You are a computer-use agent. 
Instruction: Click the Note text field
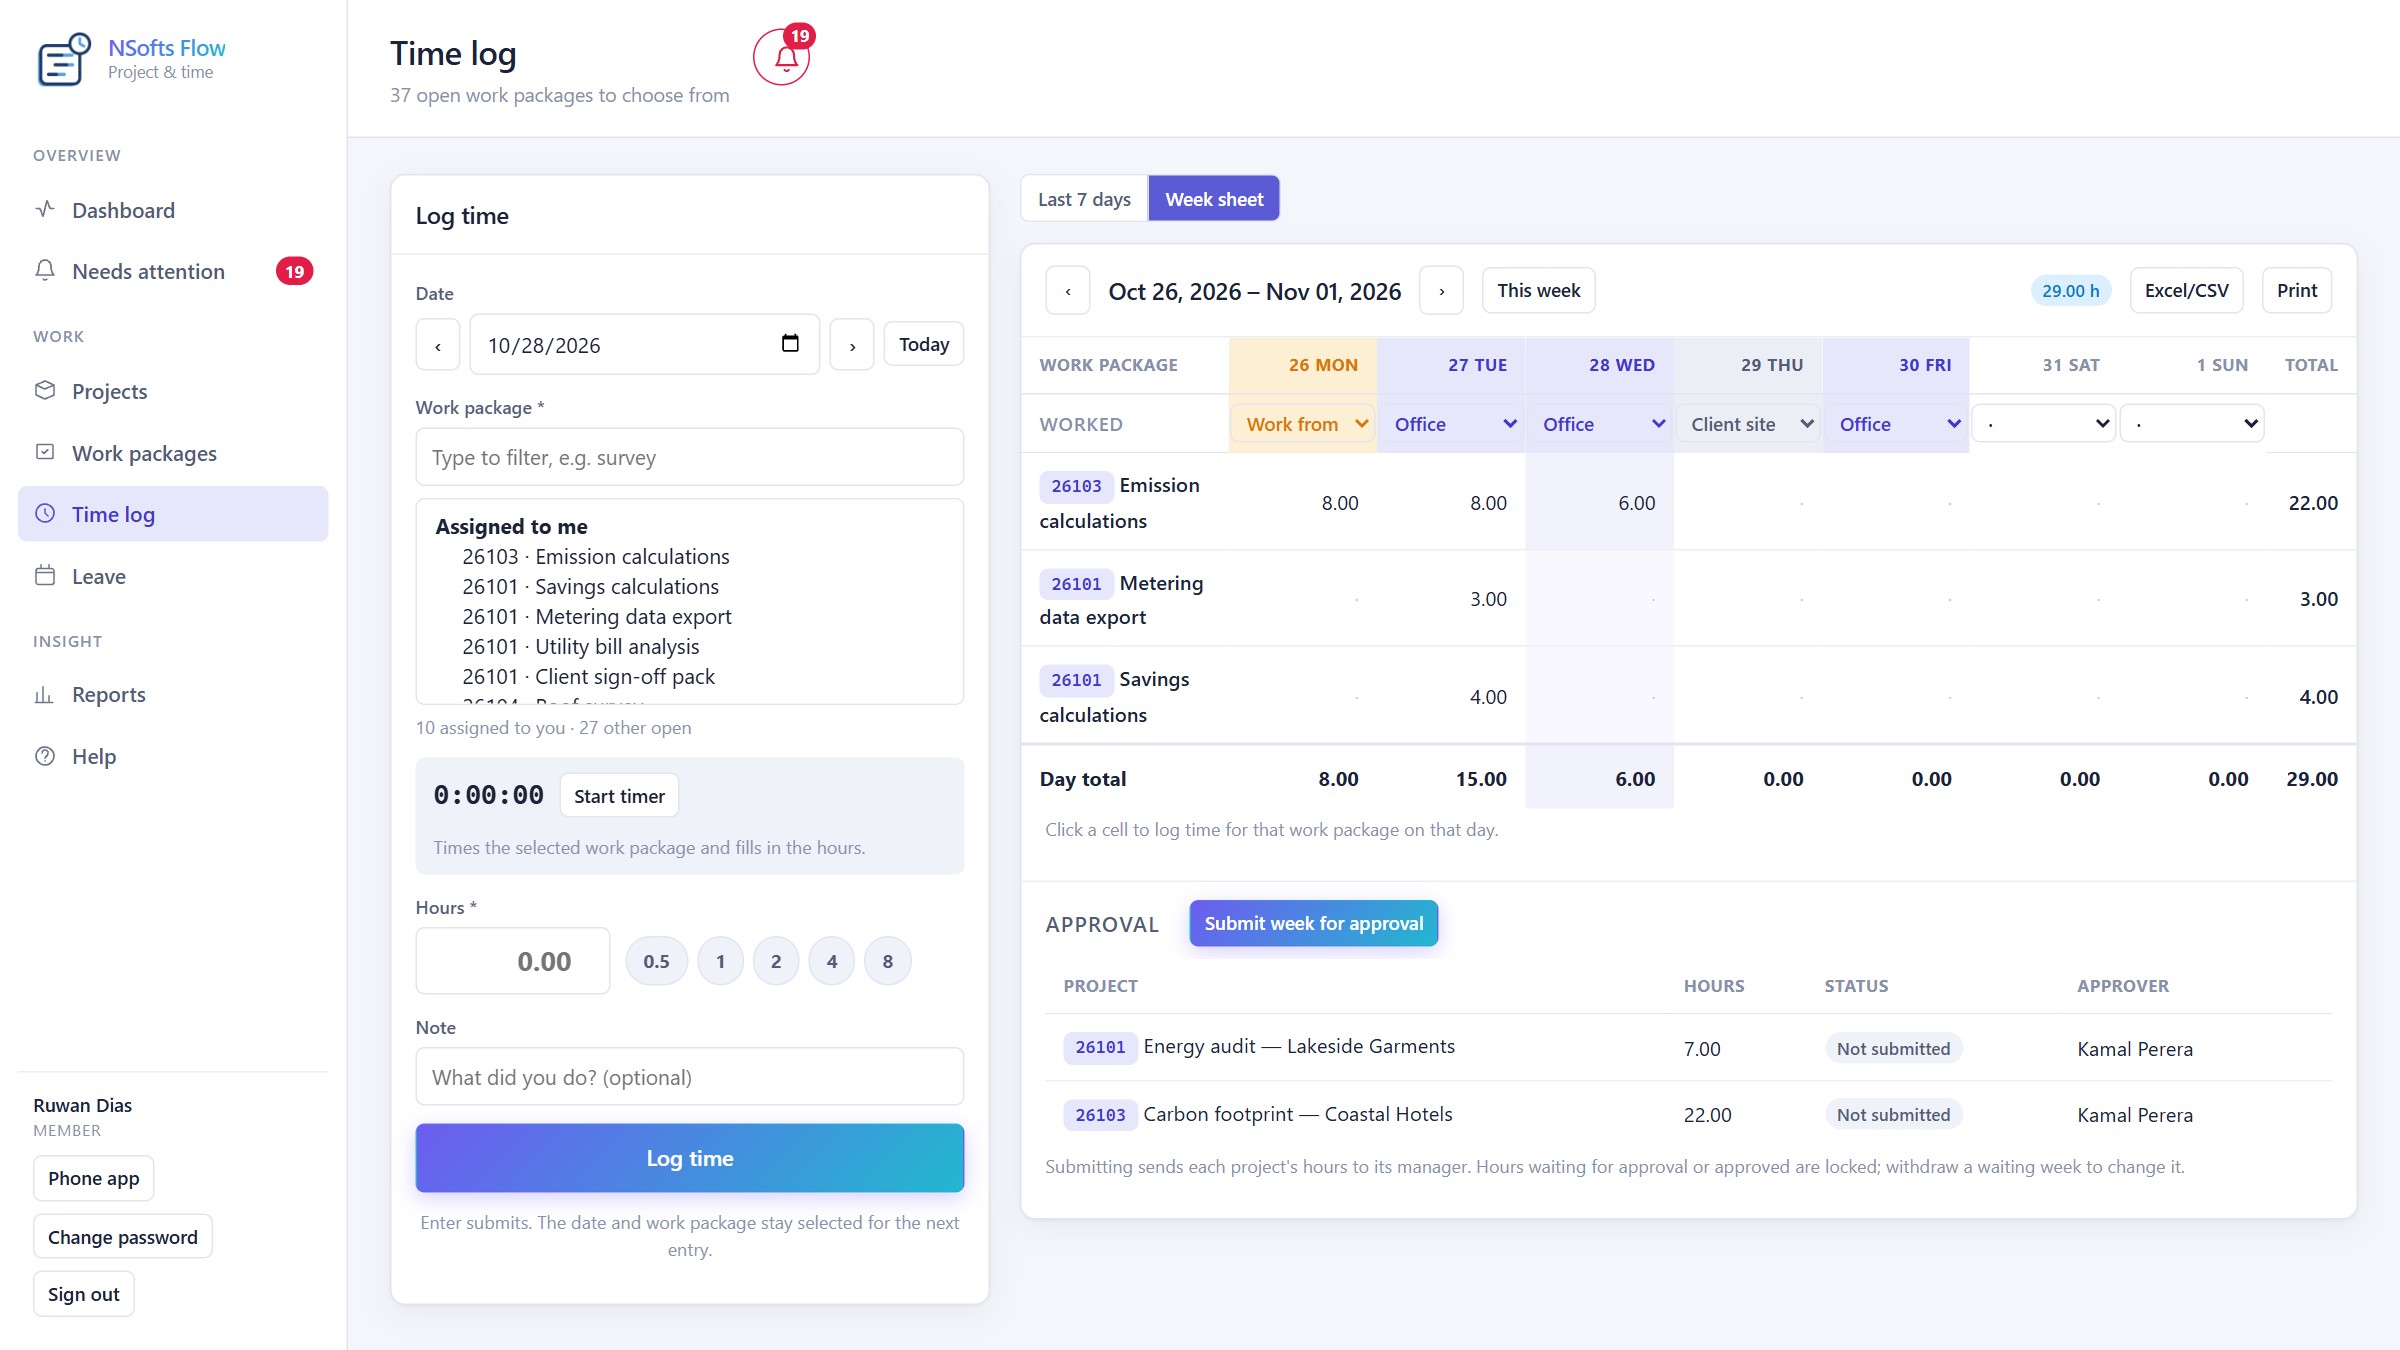[x=690, y=1077]
